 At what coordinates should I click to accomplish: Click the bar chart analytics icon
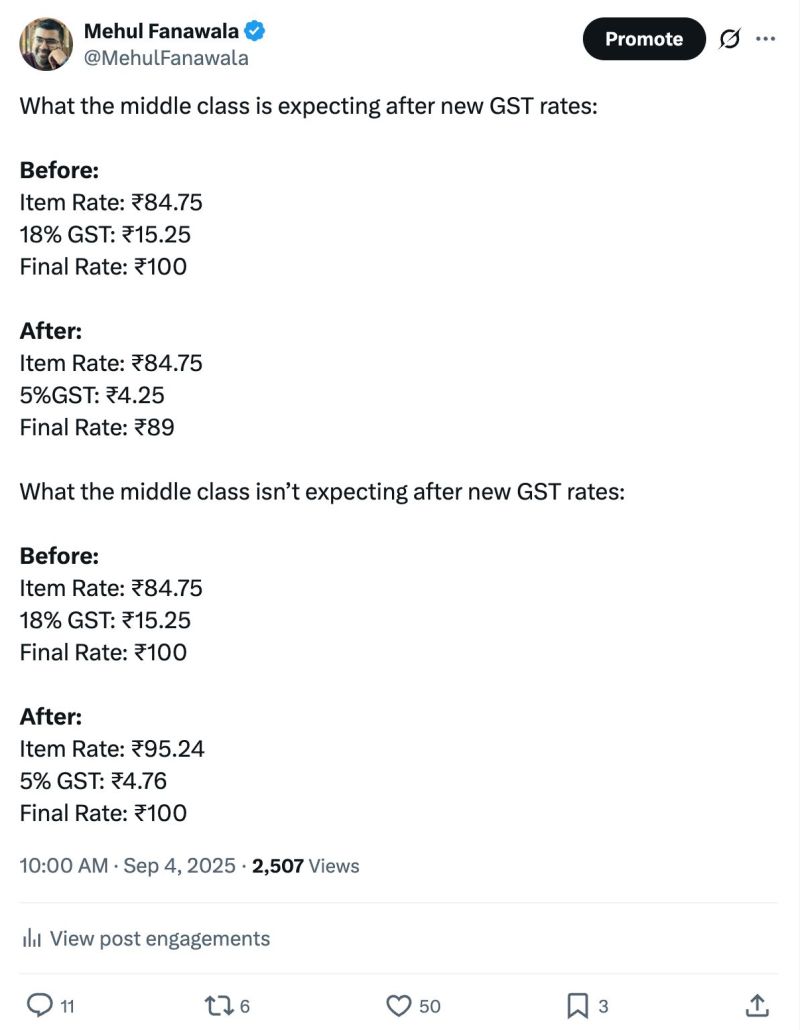pos(32,938)
